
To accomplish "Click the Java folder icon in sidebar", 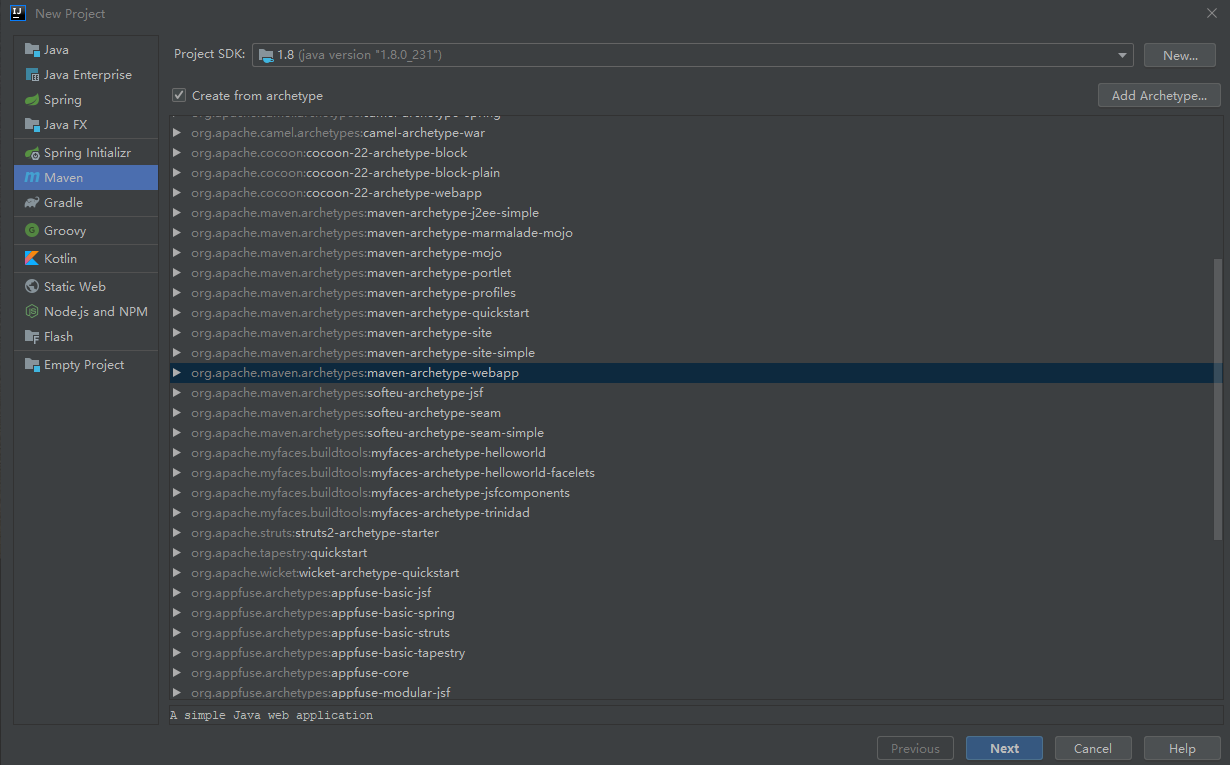I will [x=32, y=50].
